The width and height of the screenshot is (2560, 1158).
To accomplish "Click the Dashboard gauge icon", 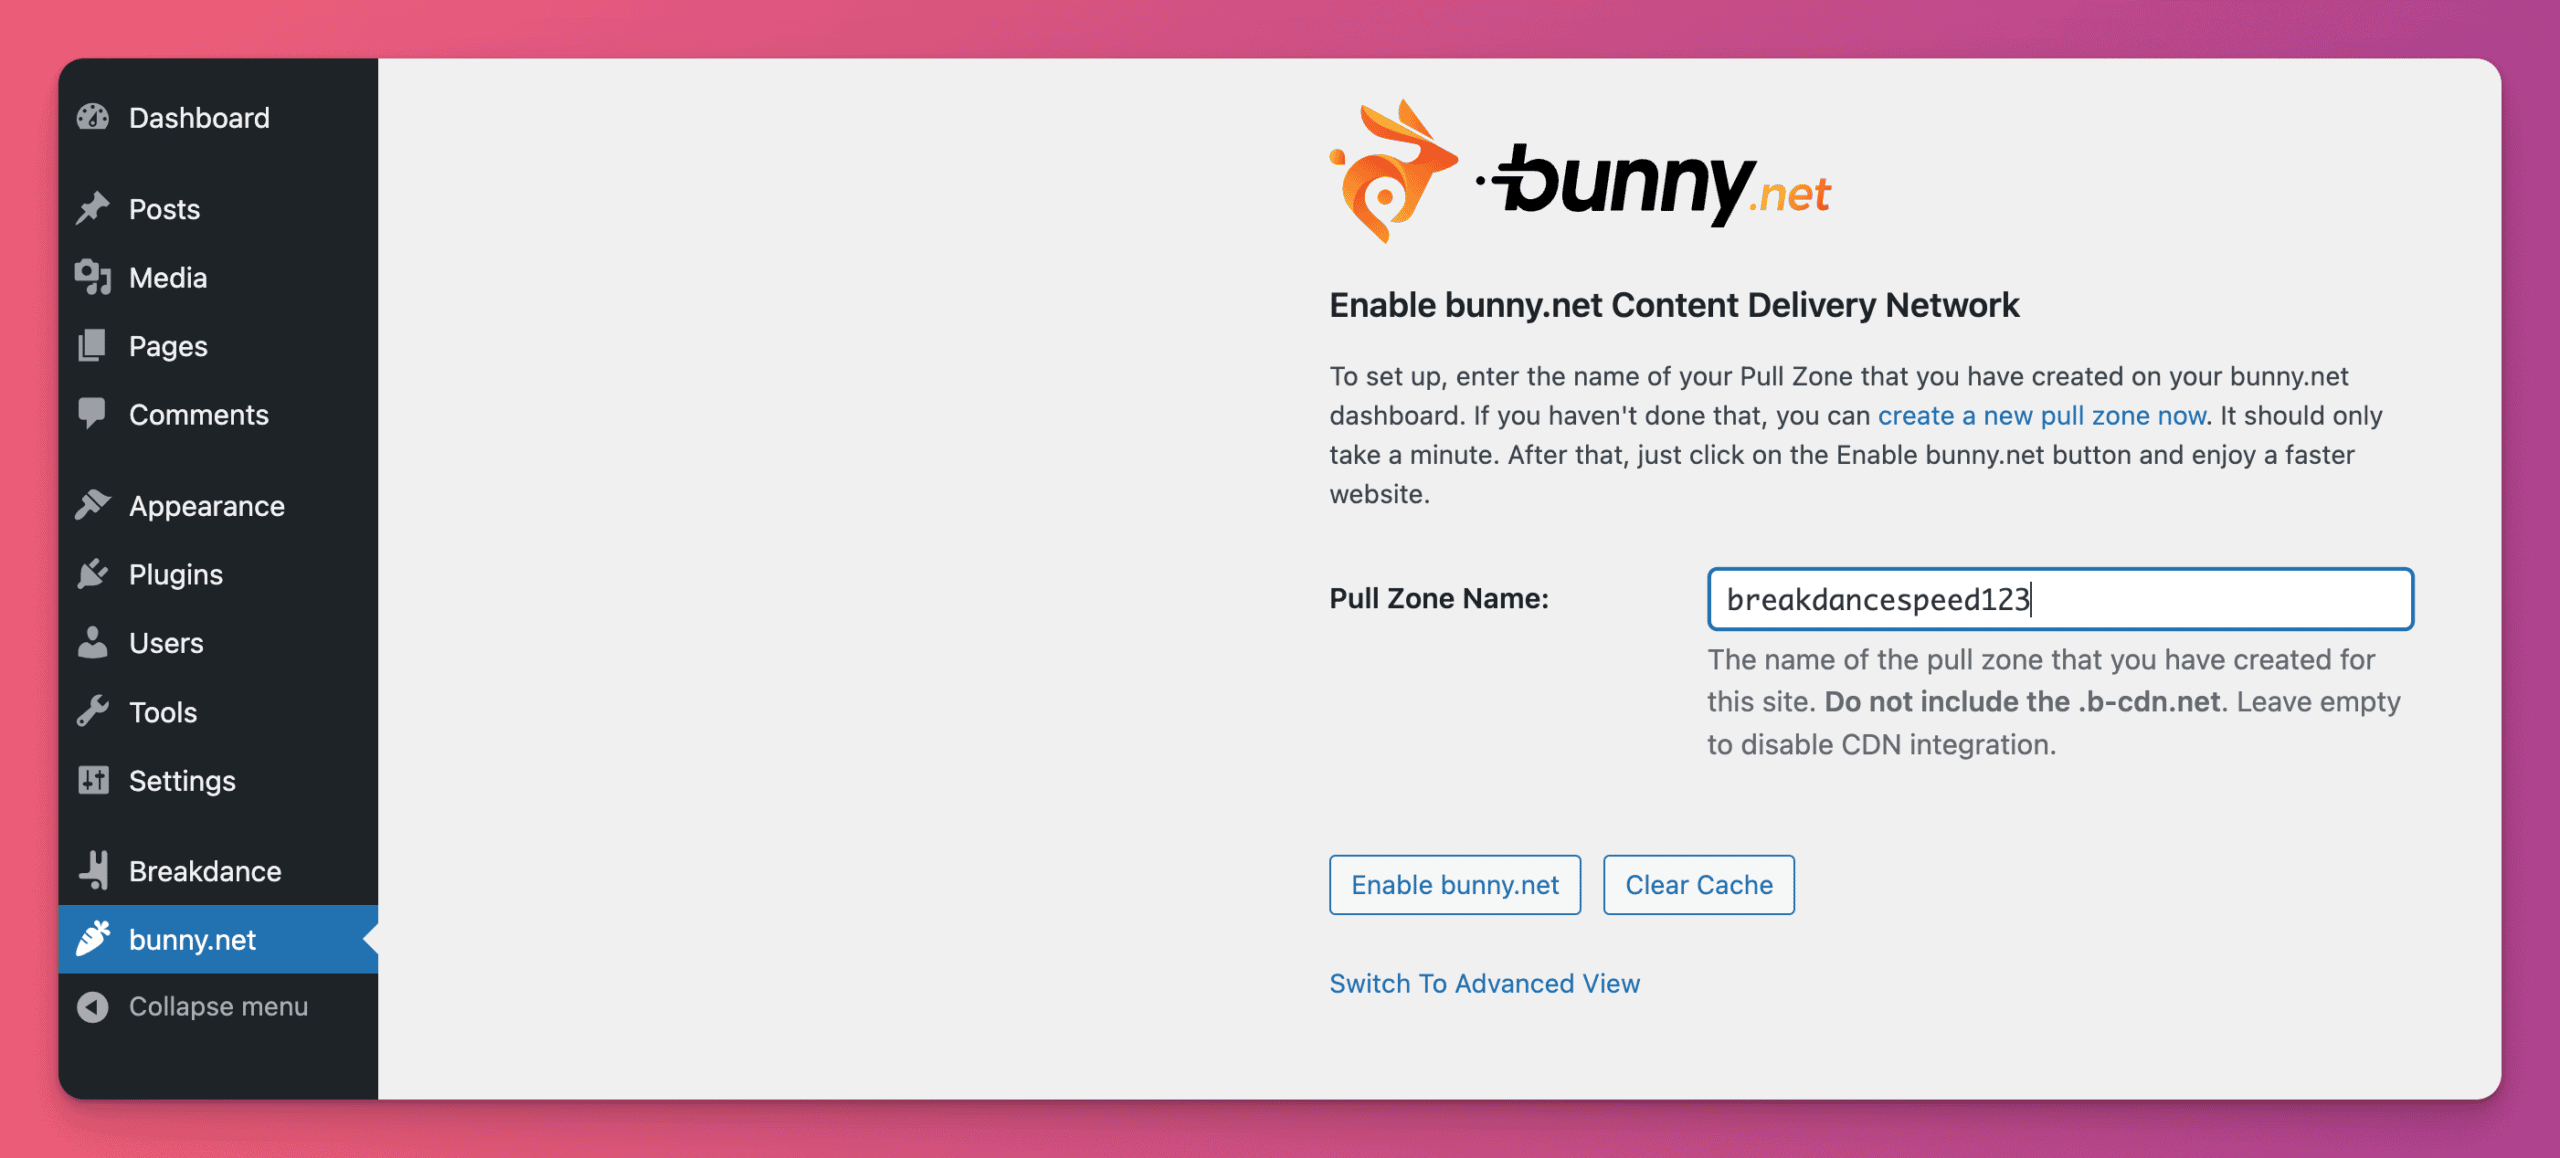I will 93,118.
